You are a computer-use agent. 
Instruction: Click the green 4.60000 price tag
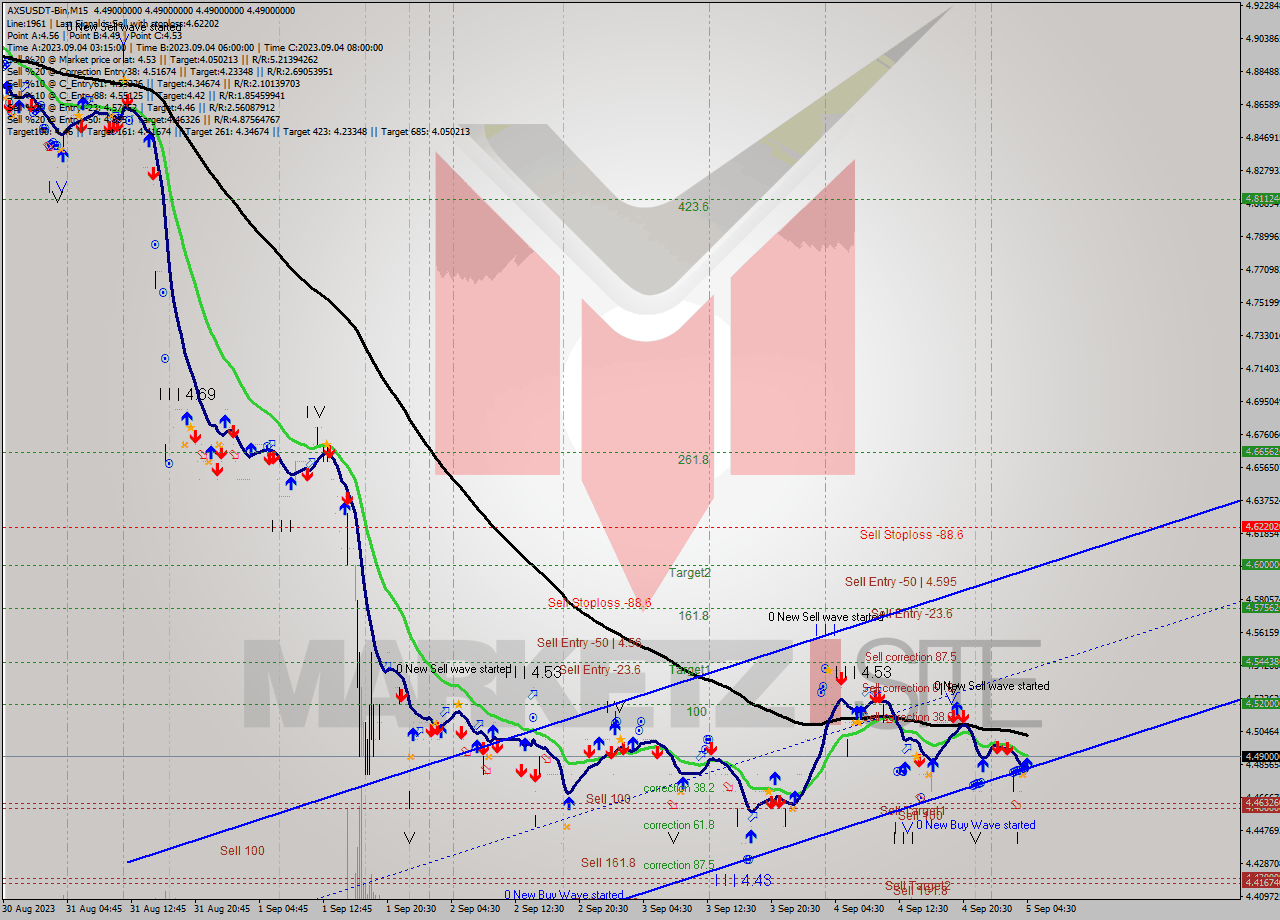tap(1260, 565)
